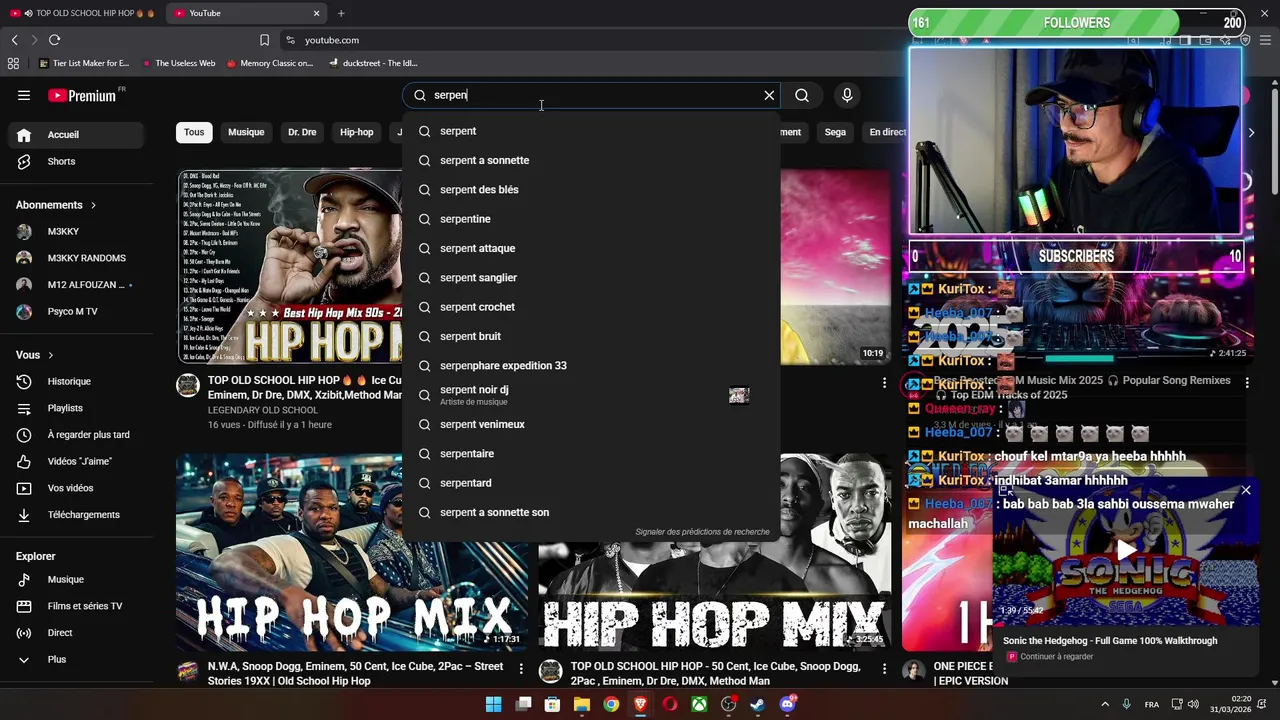Open 'À regarder plus tard' list
This screenshot has width=1280, height=720.
[x=78, y=435]
